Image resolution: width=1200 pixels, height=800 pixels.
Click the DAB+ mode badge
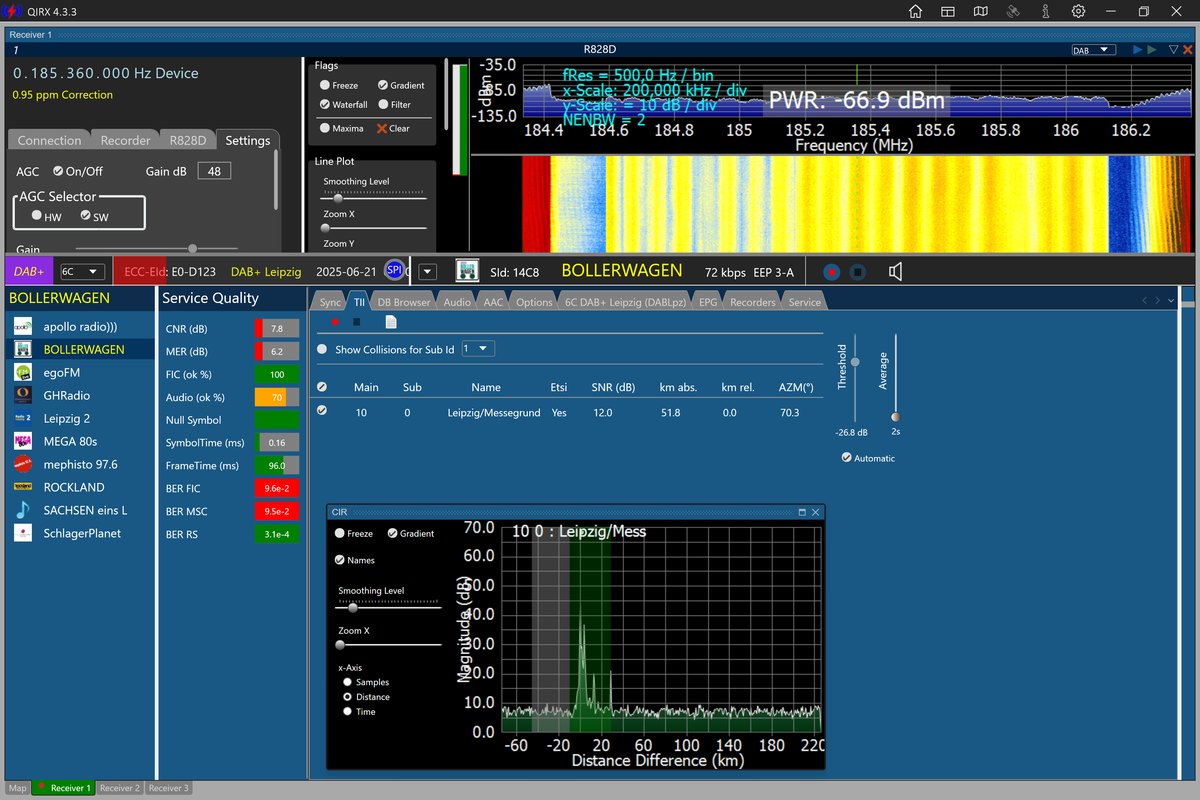[30, 271]
